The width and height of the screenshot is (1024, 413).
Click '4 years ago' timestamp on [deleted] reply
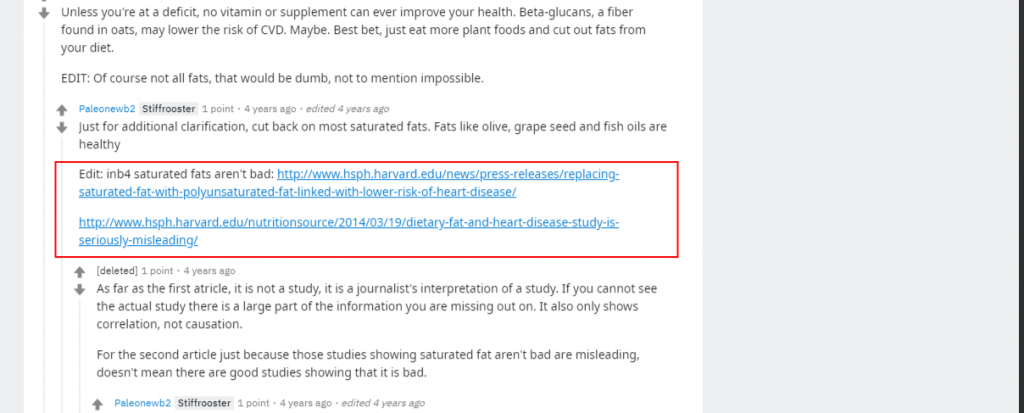click(x=208, y=270)
